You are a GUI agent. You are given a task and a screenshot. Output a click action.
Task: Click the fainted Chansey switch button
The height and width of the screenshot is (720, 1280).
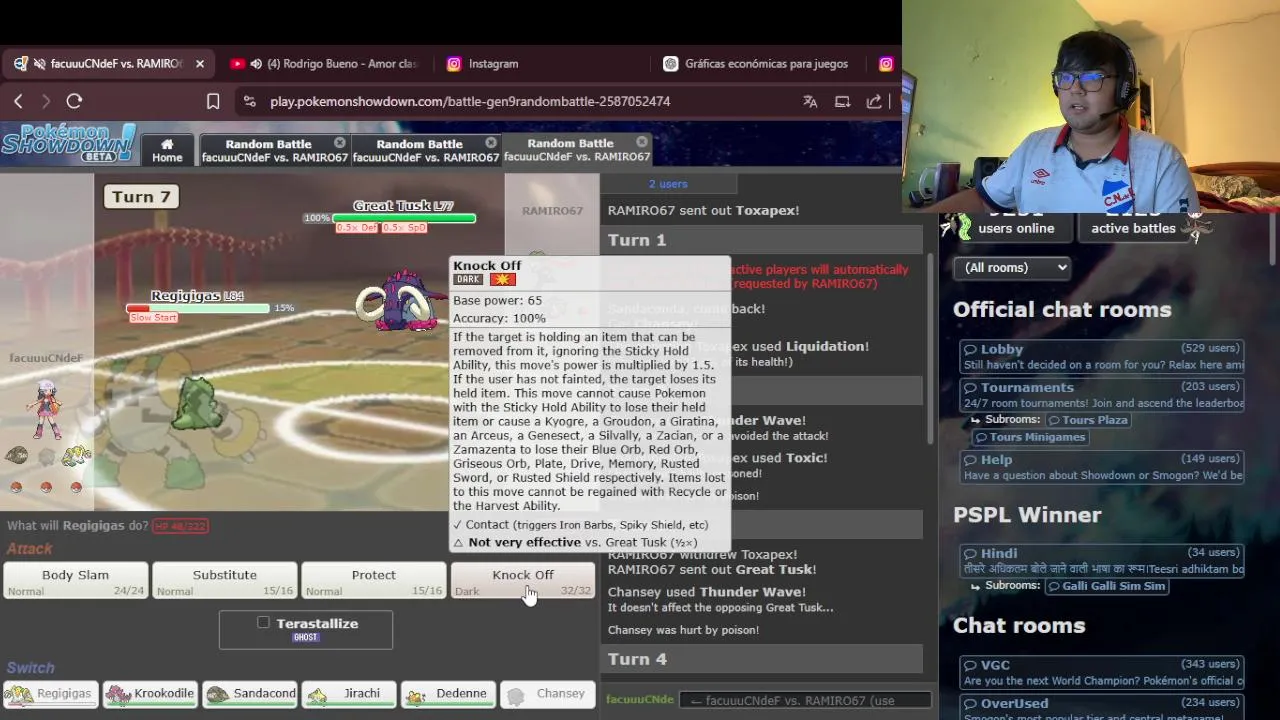tap(547, 694)
